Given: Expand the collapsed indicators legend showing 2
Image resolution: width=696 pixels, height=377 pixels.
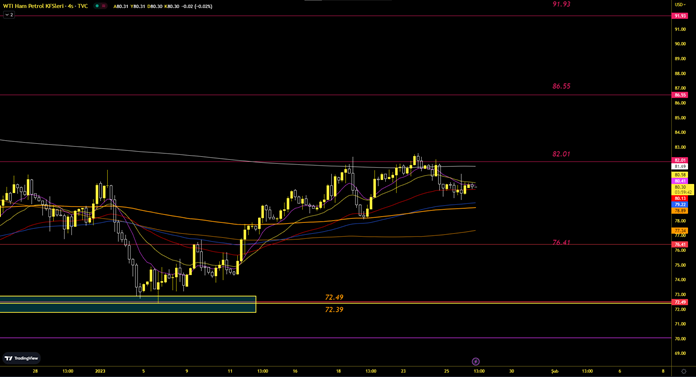Looking at the screenshot, I should click(x=9, y=15).
